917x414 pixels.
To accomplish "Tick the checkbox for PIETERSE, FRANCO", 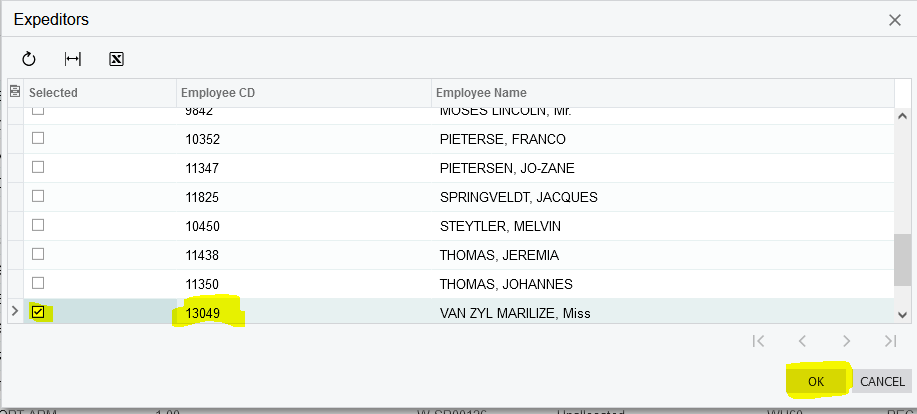I will 39,139.
